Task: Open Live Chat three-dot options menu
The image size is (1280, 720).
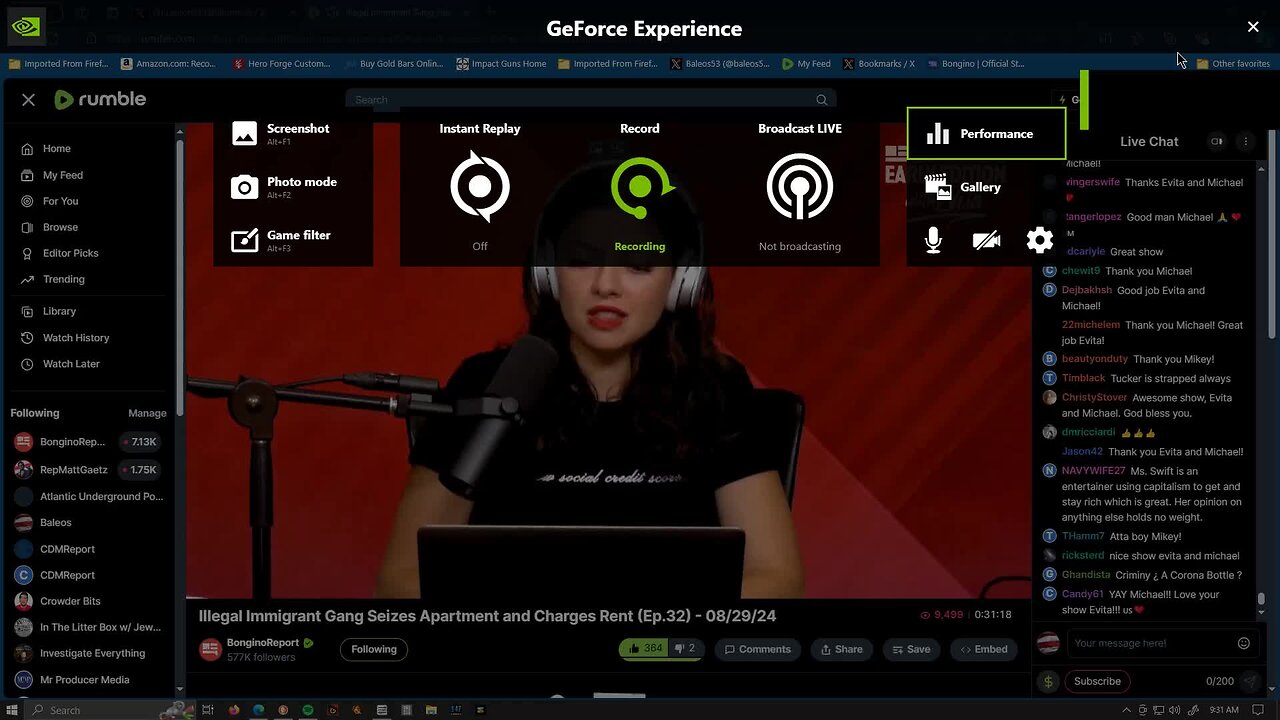Action: click(x=1246, y=142)
